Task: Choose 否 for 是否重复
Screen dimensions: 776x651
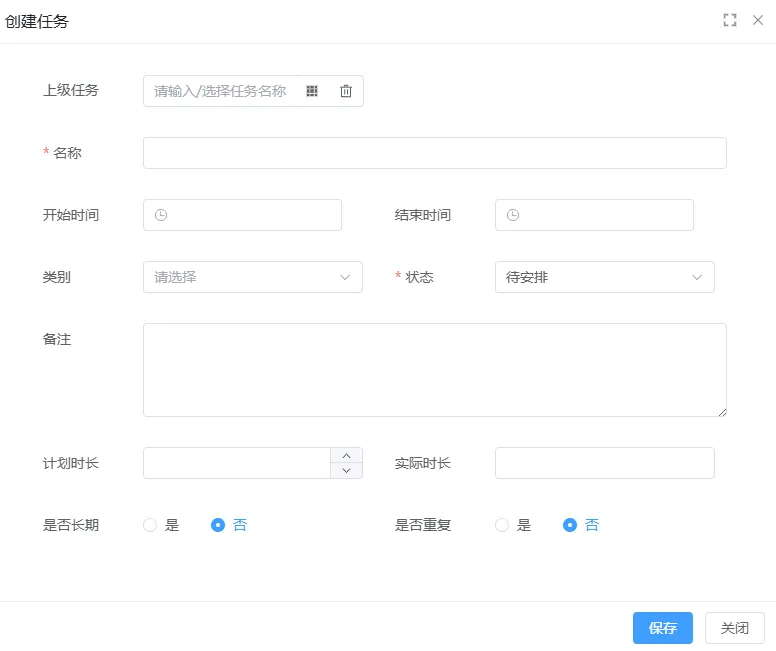Action: [x=570, y=525]
